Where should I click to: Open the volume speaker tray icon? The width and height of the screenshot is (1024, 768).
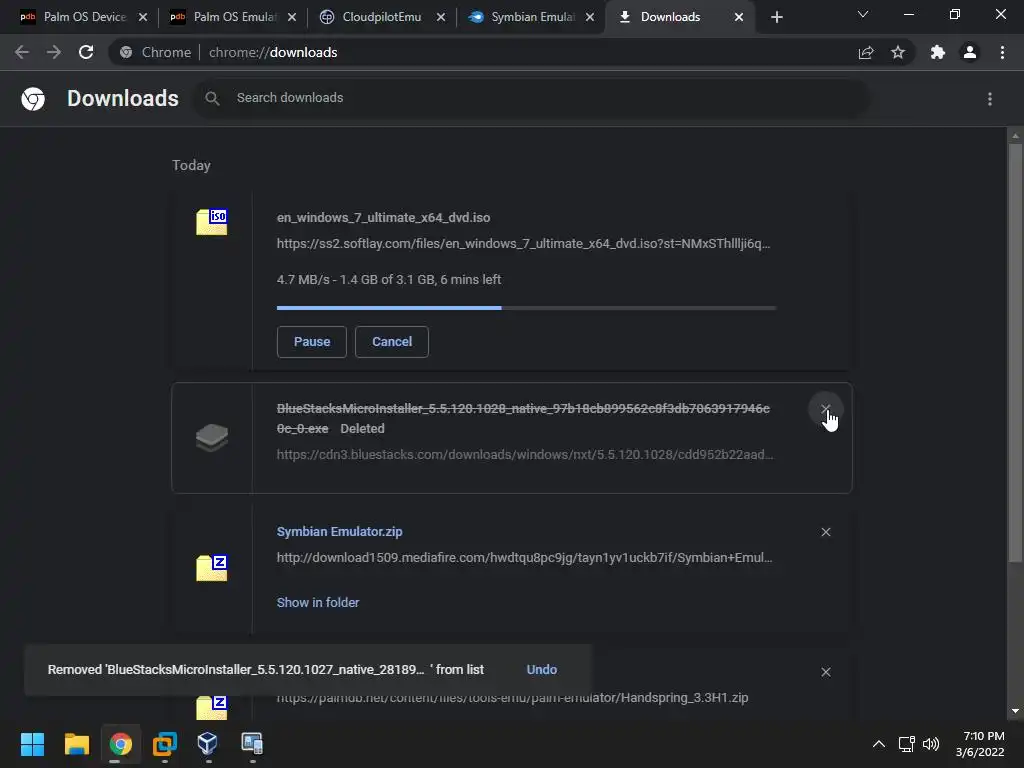pyautogui.click(x=931, y=744)
